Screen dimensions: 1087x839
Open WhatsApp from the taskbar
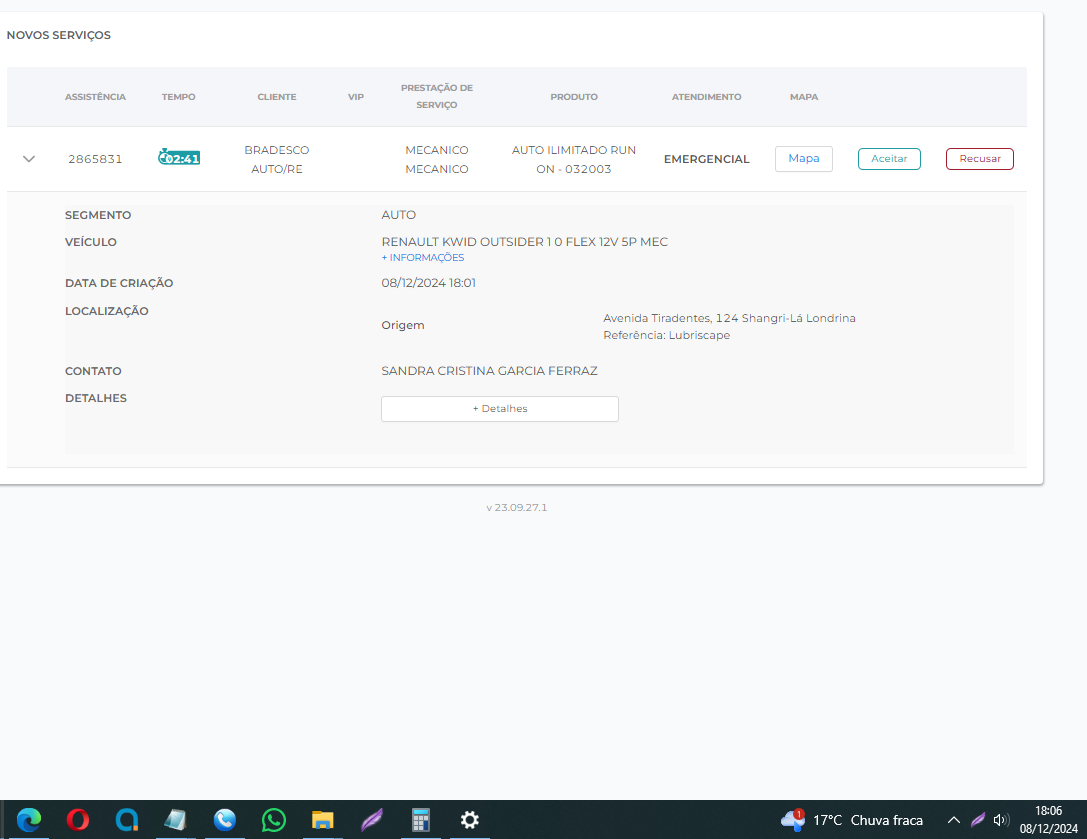[273, 820]
